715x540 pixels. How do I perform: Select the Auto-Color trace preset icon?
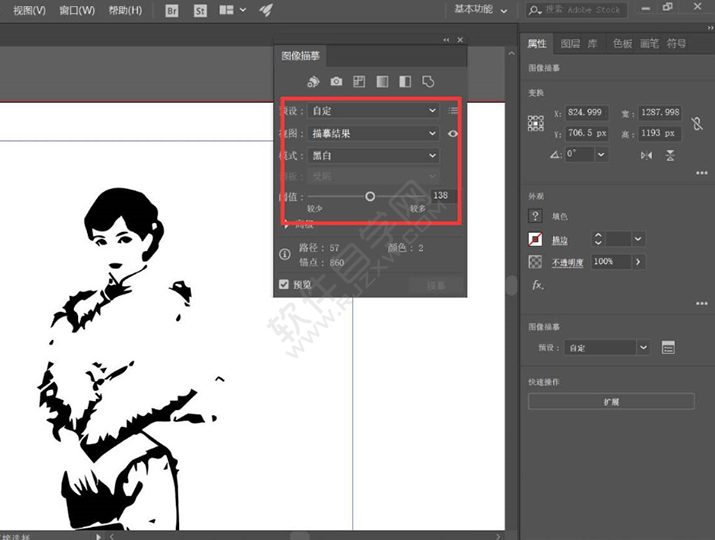coord(313,82)
